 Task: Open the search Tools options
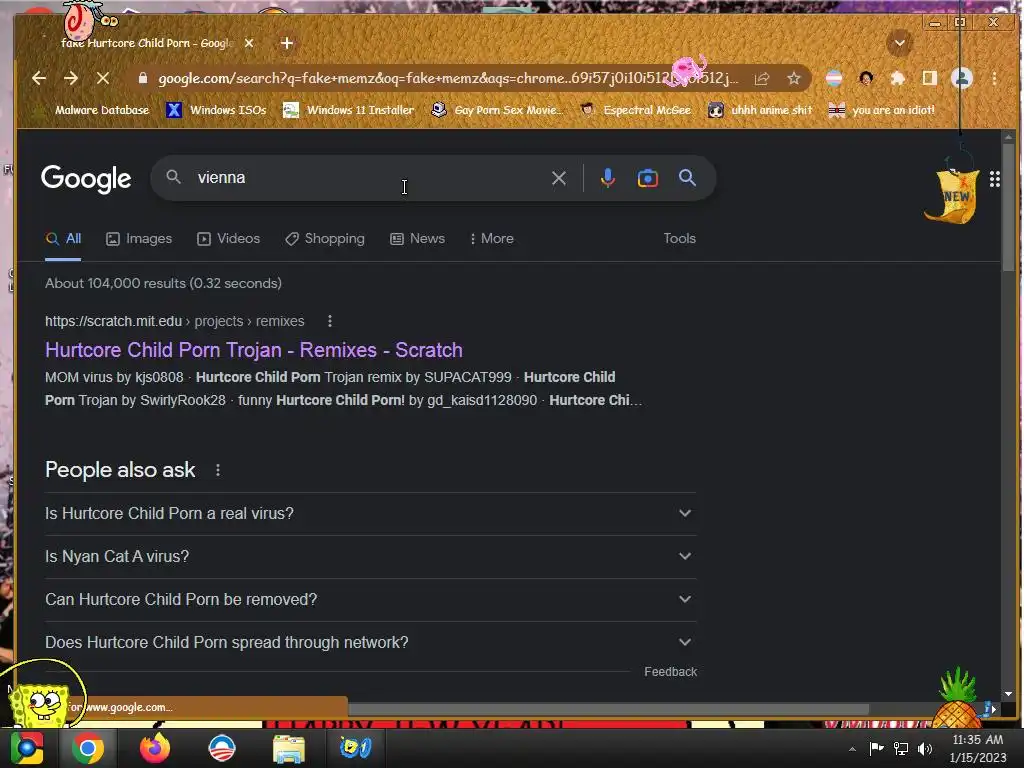[x=680, y=238]
